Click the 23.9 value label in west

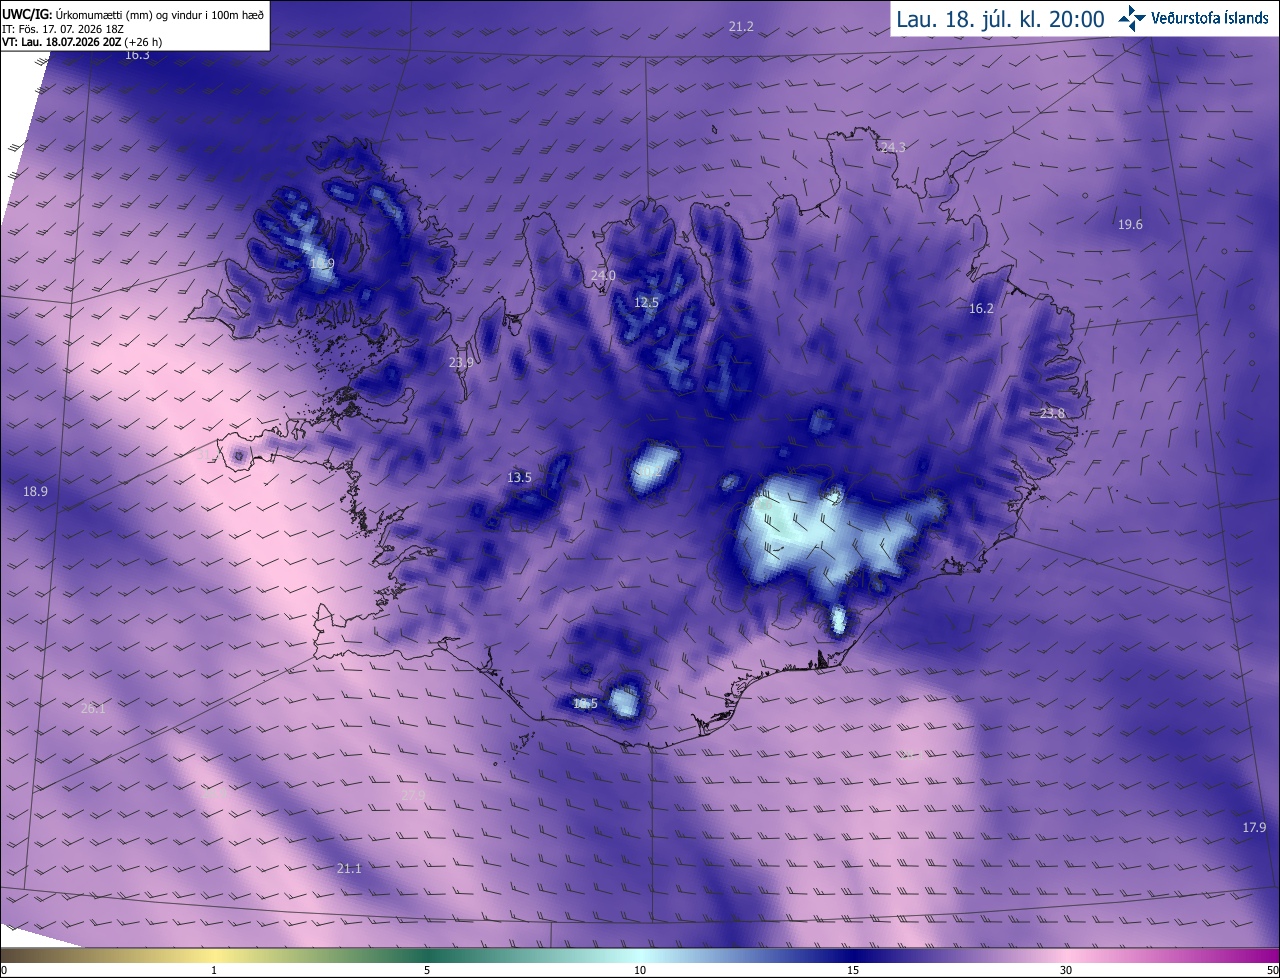tap(461, 363)
